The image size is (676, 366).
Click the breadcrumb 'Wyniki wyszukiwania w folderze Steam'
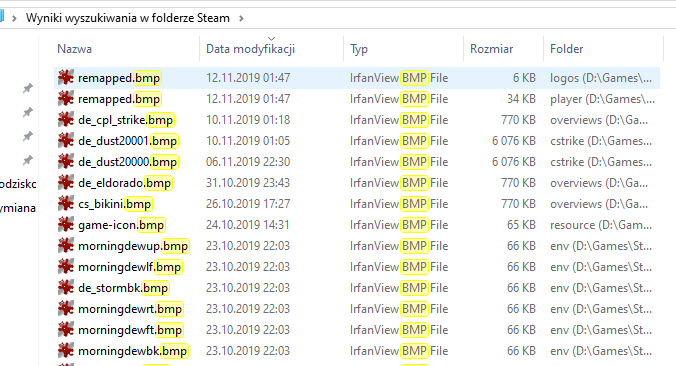click(x=128, y=18)
